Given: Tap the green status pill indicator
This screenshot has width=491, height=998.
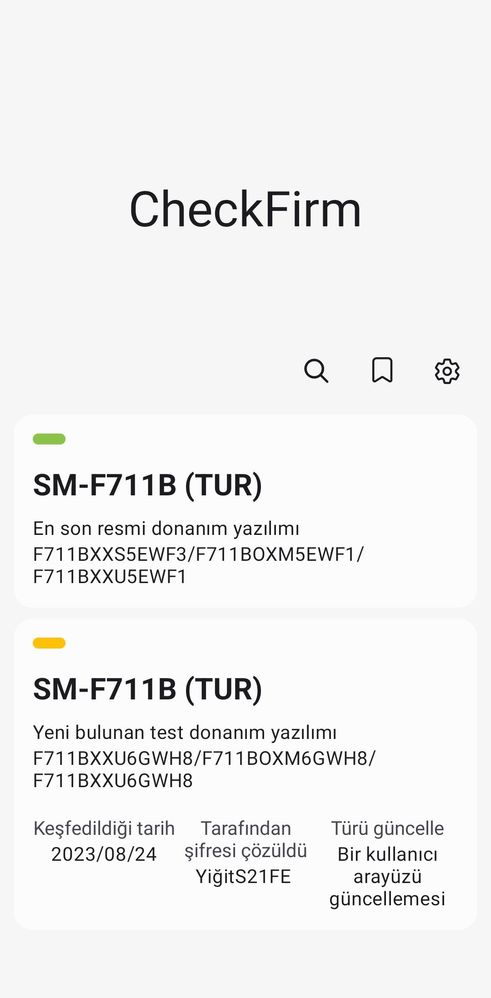Looking at the screenshot, I should (x=49, y=439).
